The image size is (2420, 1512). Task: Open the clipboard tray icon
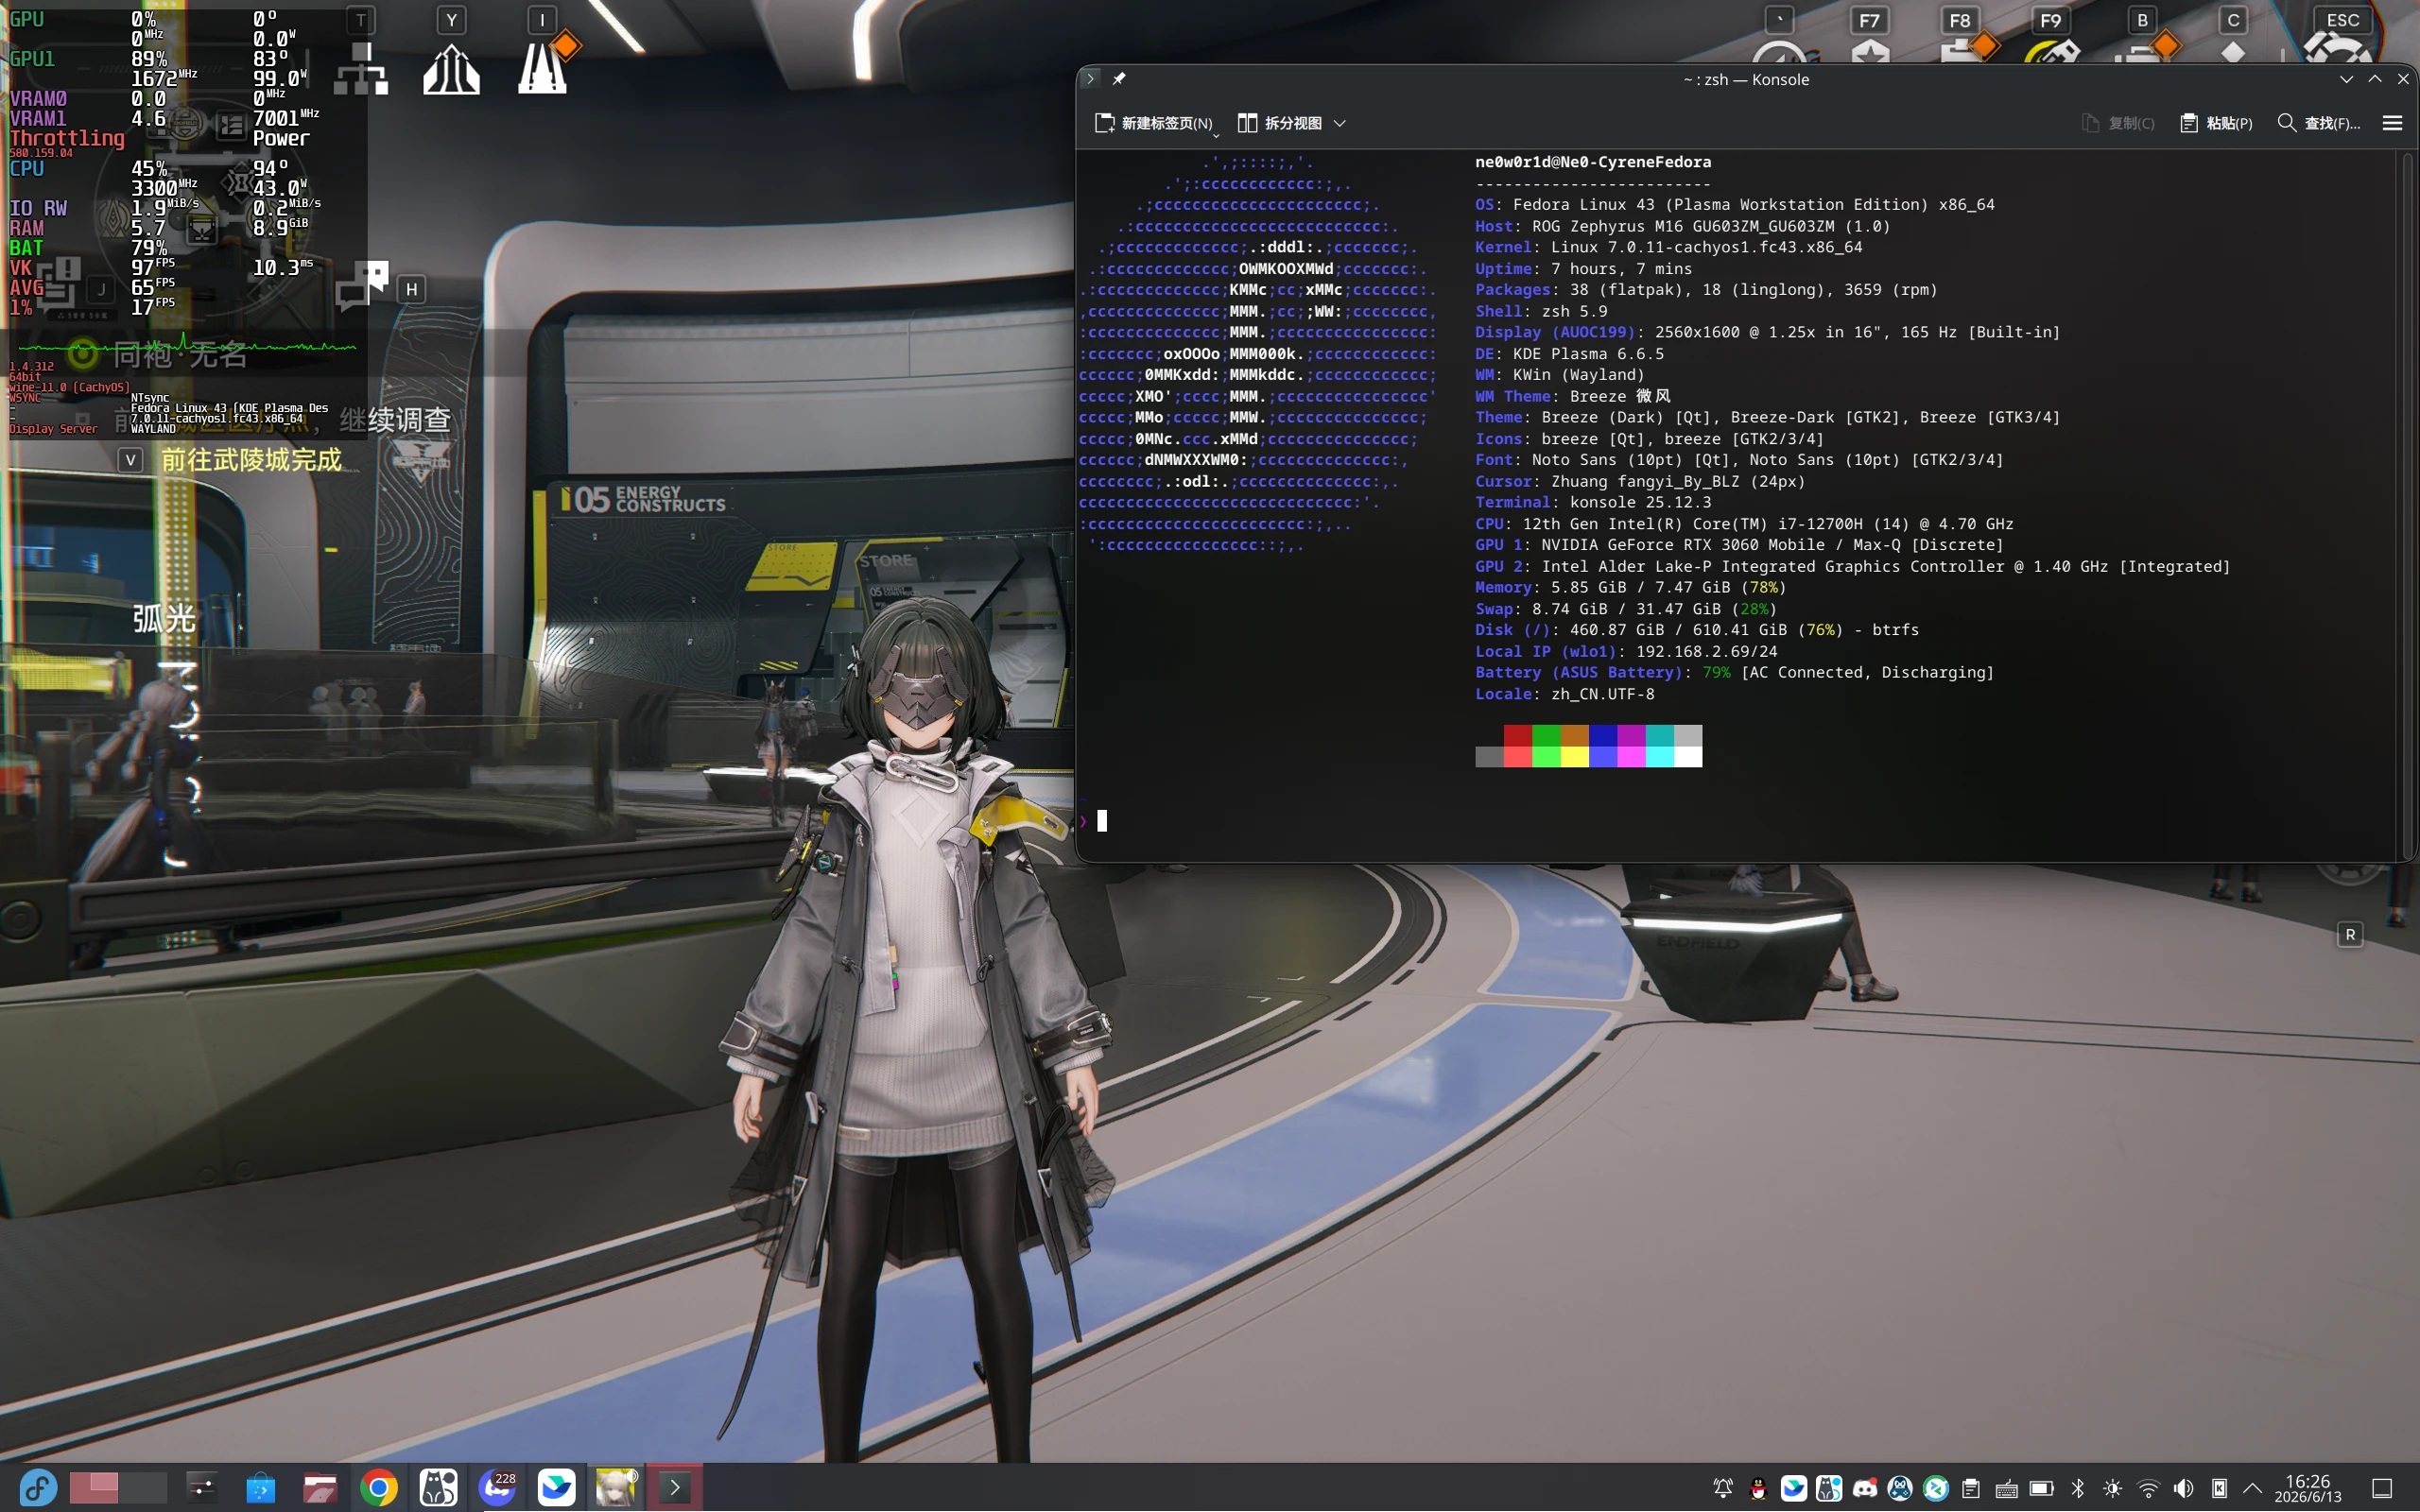tap(1971, 1488)
